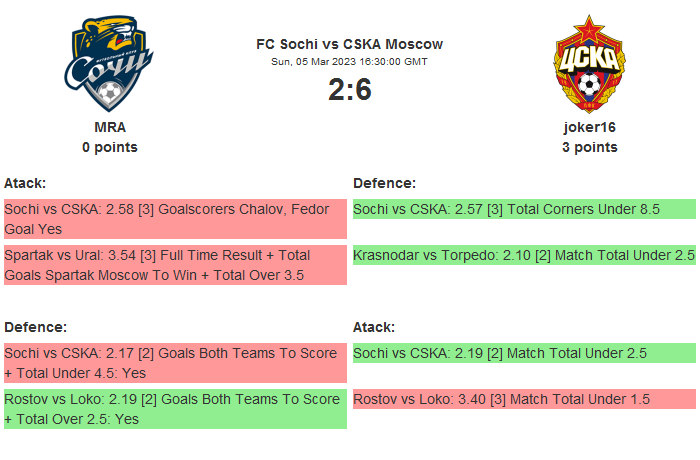Click the top-left Atack heading
This screenshot has height=460, width=700.
point(25,183)
